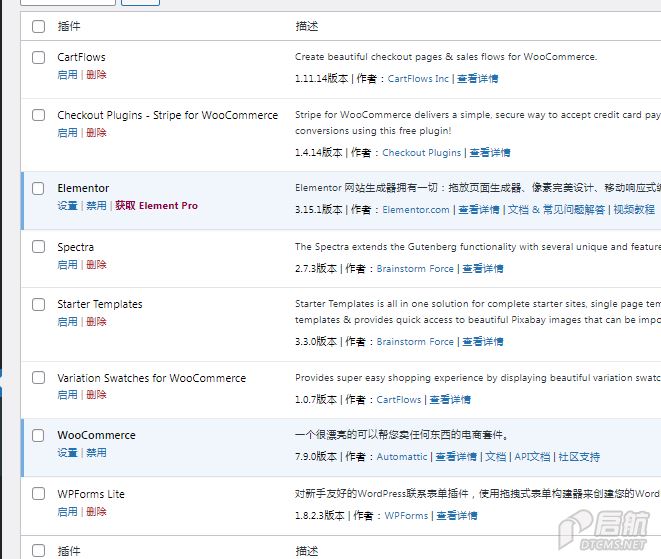Open CartFlows author link in Variation Swatches row
This screenshot has width=661, height=559.
coord(398,399)
